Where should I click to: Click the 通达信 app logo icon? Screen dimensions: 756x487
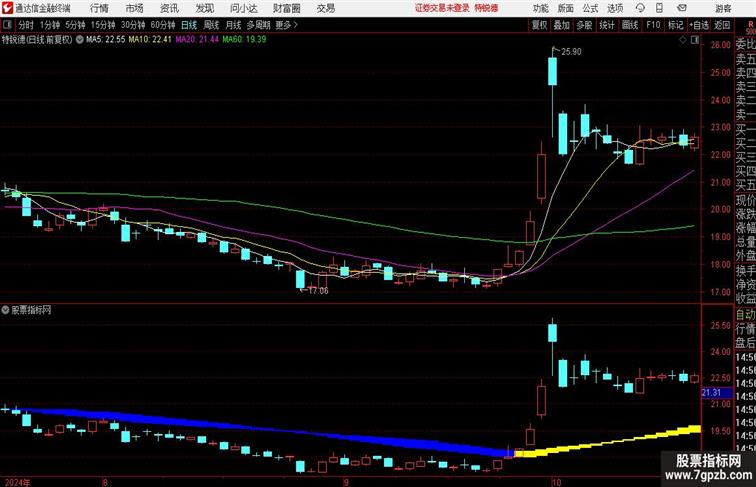point(7,8)
